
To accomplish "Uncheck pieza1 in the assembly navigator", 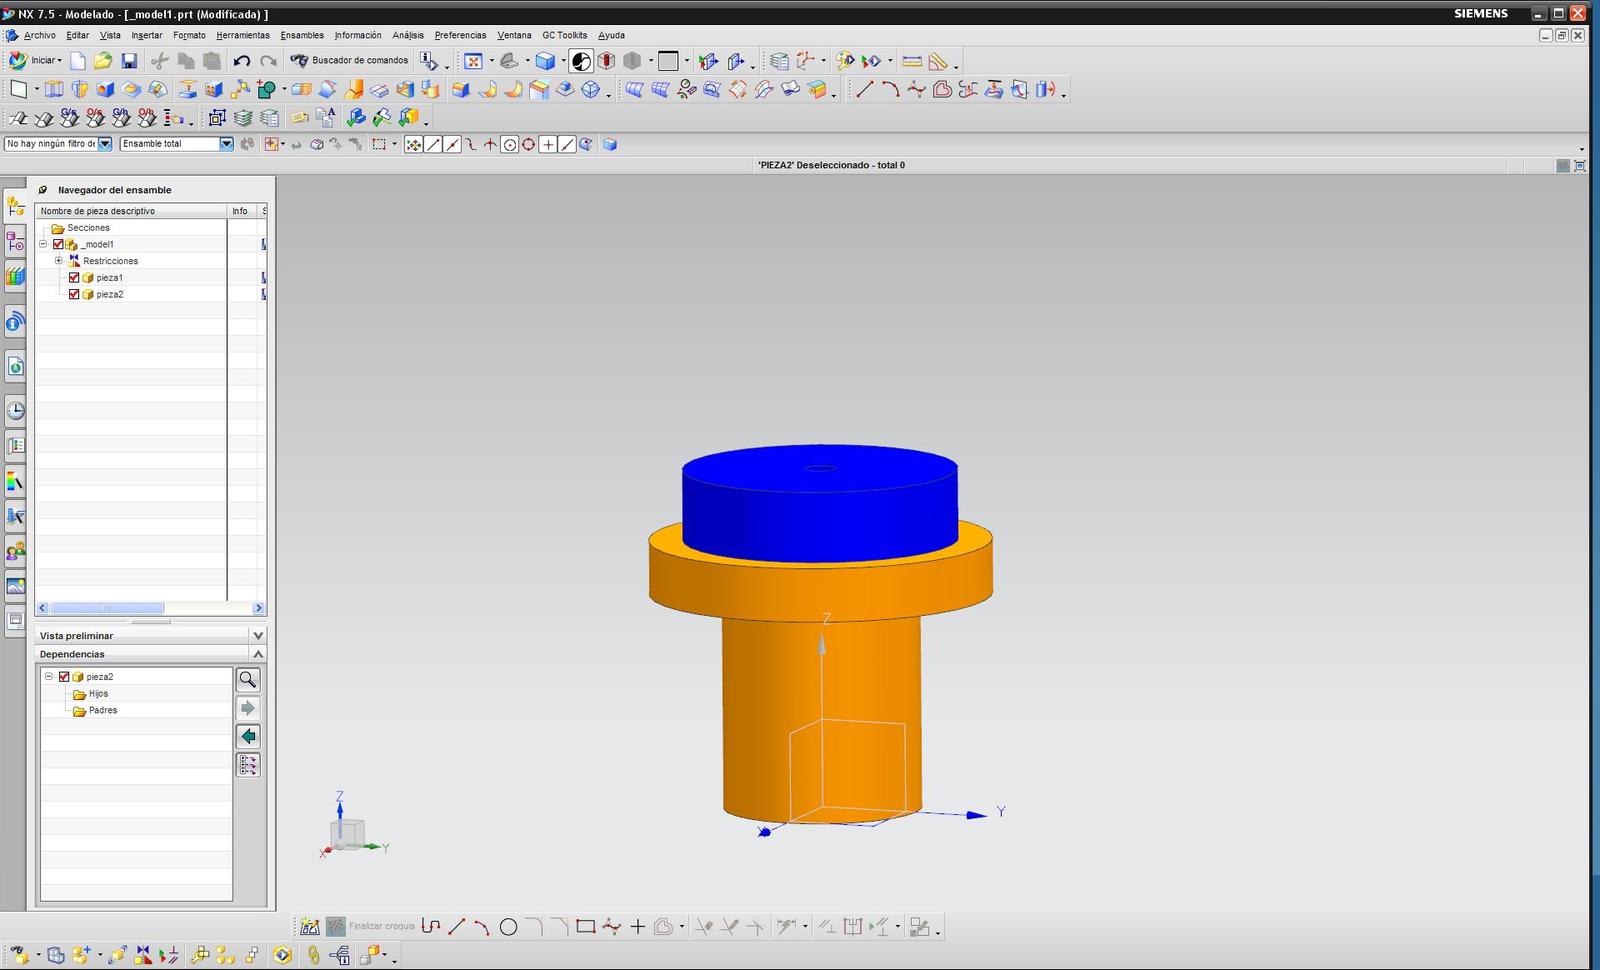I will click(x=74, y=278).
